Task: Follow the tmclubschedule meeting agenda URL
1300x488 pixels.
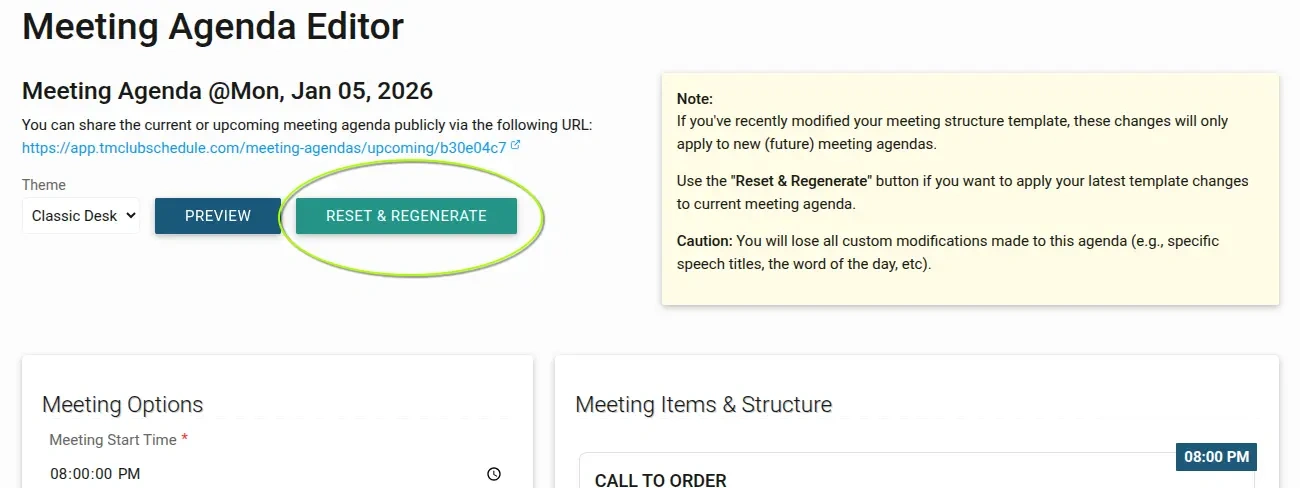Action: coord(264,148)
